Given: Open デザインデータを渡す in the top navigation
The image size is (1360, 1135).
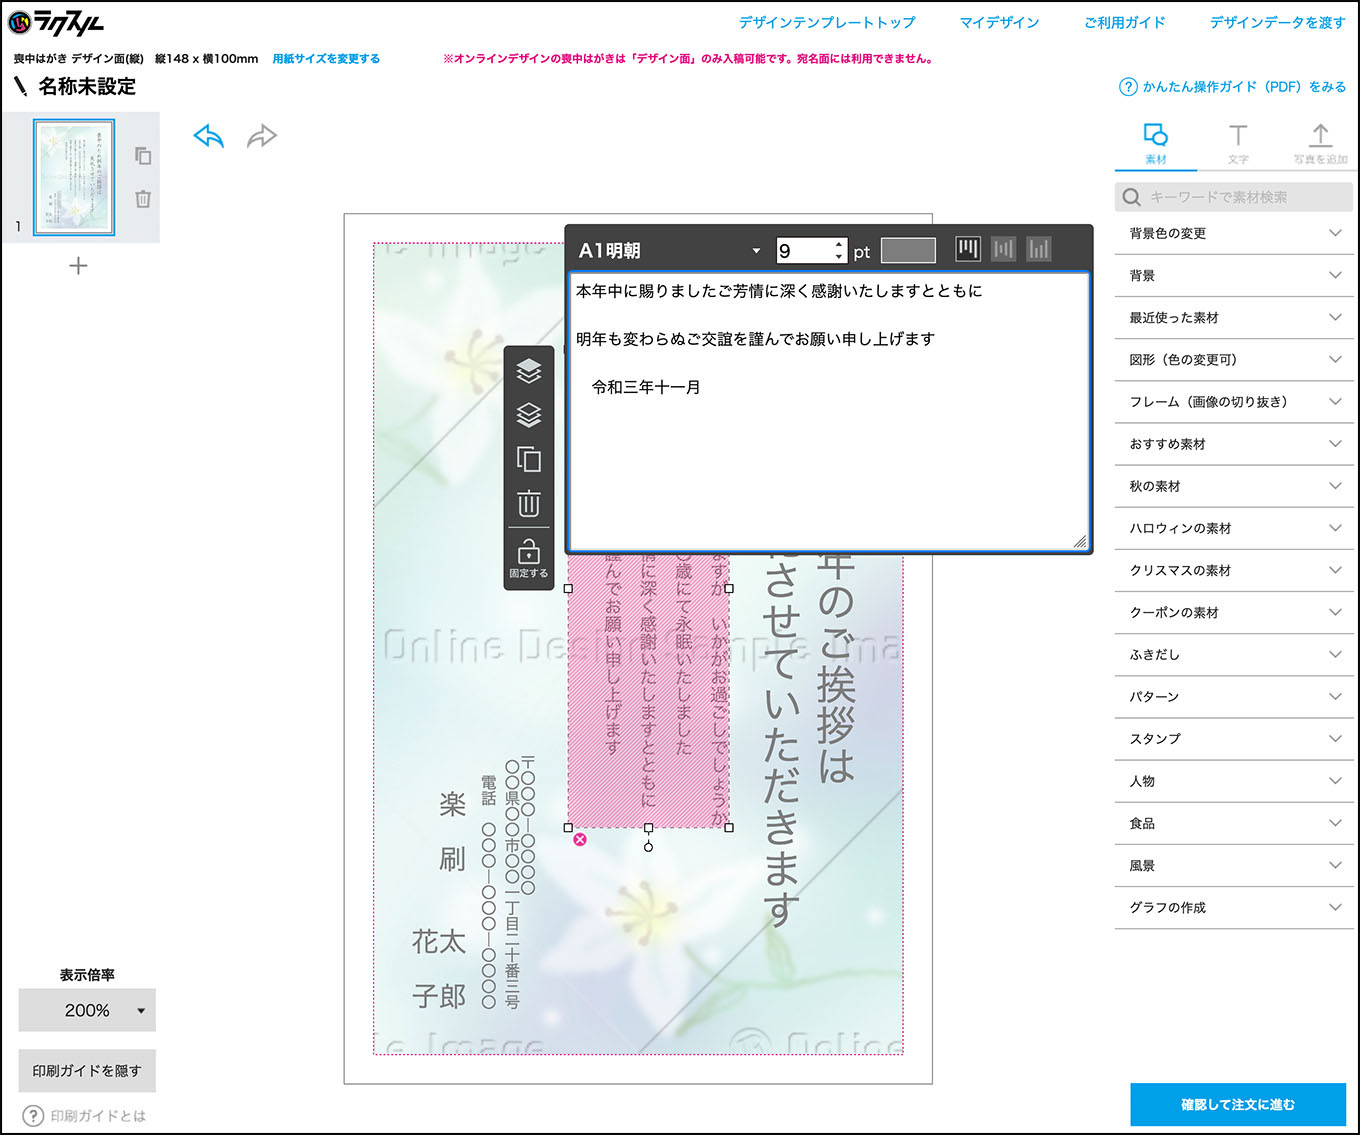Looking at the screenshot, I should [x=1277, y=22].
